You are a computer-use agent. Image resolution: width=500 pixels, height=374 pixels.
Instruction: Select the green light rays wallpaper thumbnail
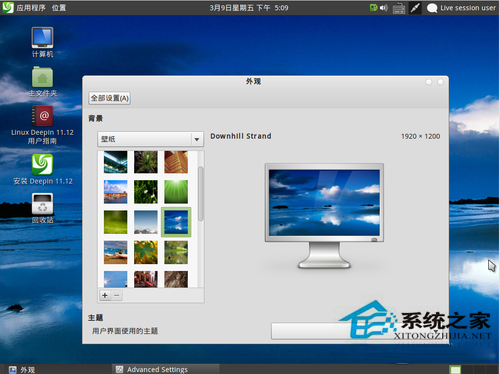click(x=176, y=192)
